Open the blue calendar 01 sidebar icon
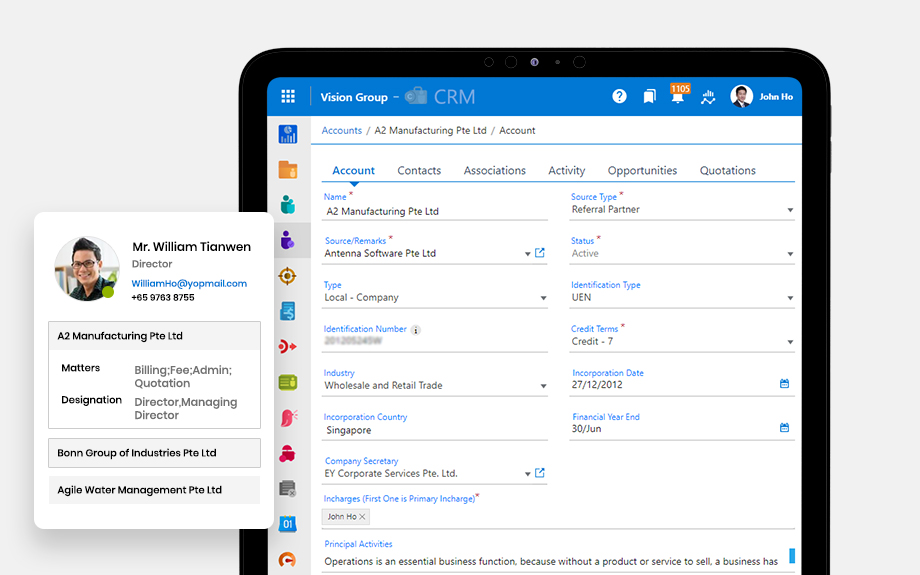Screen dimensions: 920x575 click(288, 523)
